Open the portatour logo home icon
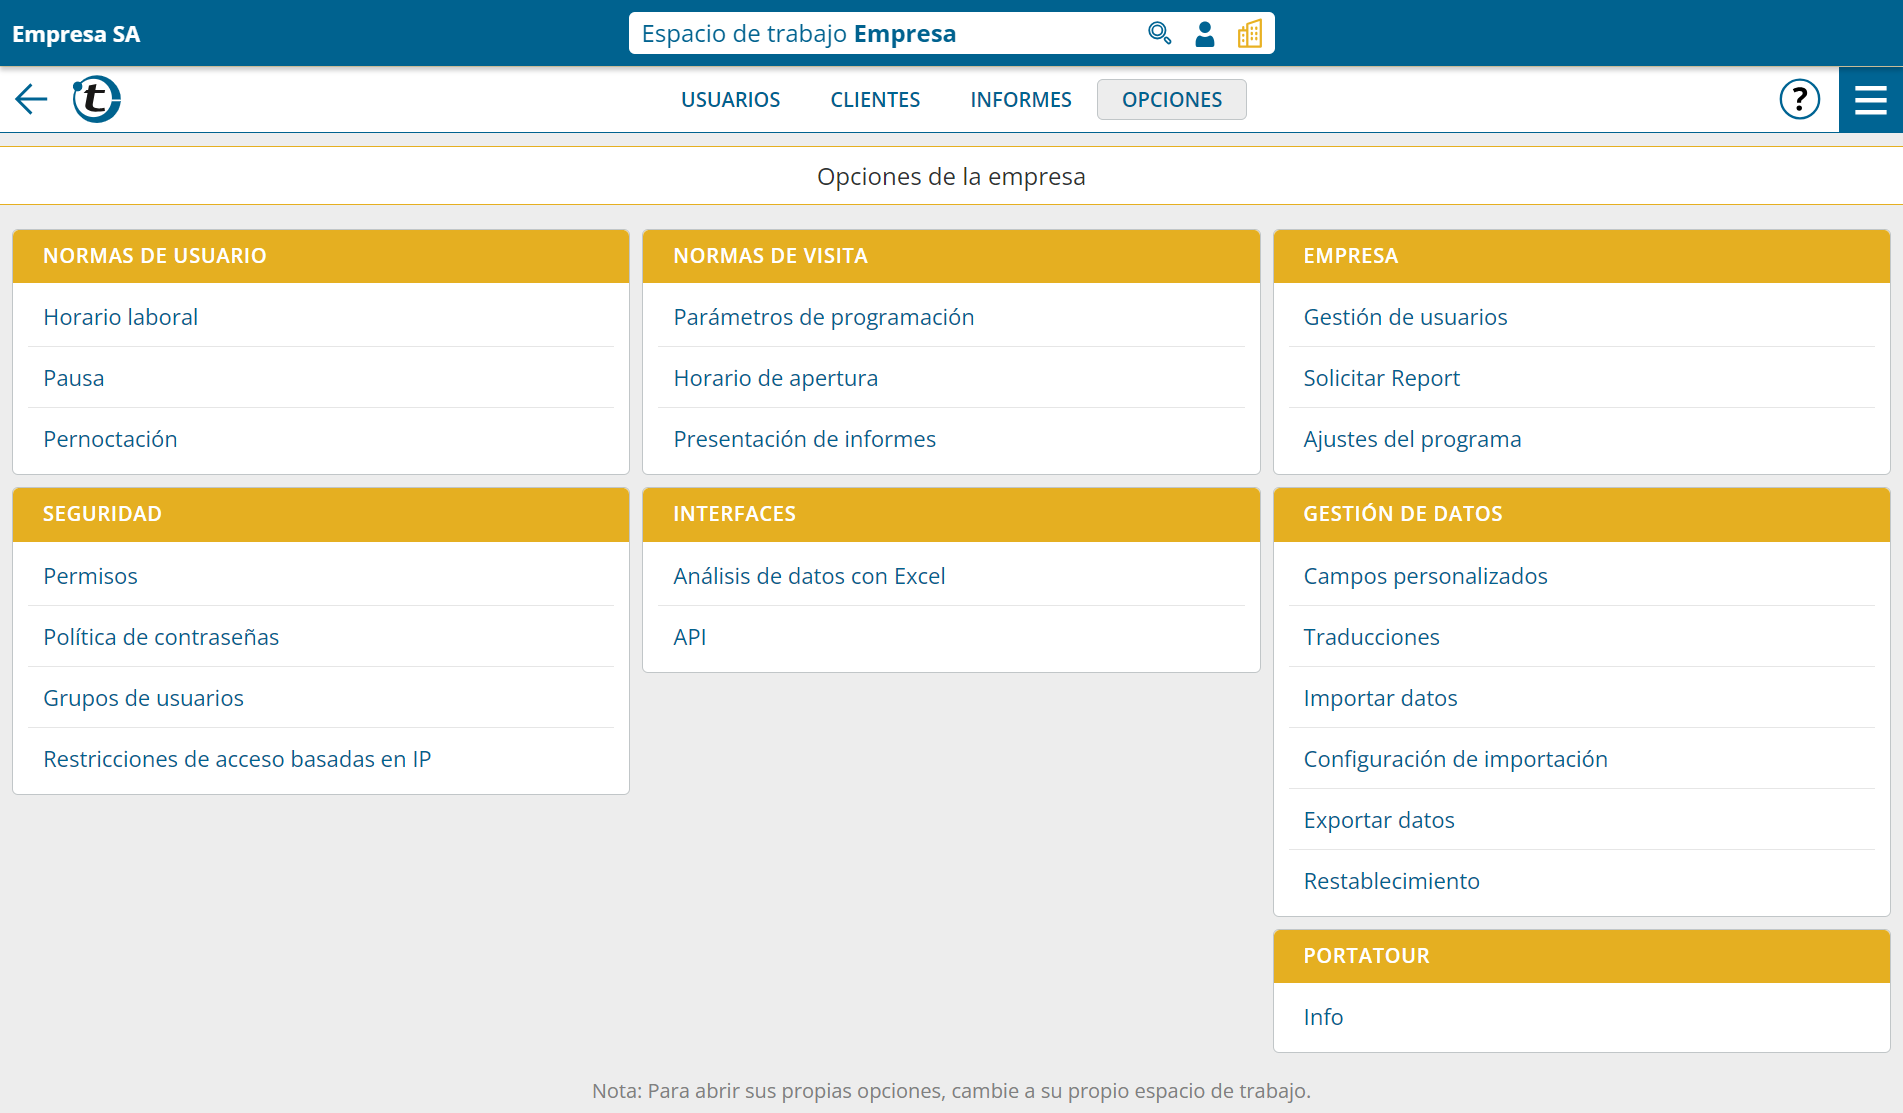 pos(96,99)
